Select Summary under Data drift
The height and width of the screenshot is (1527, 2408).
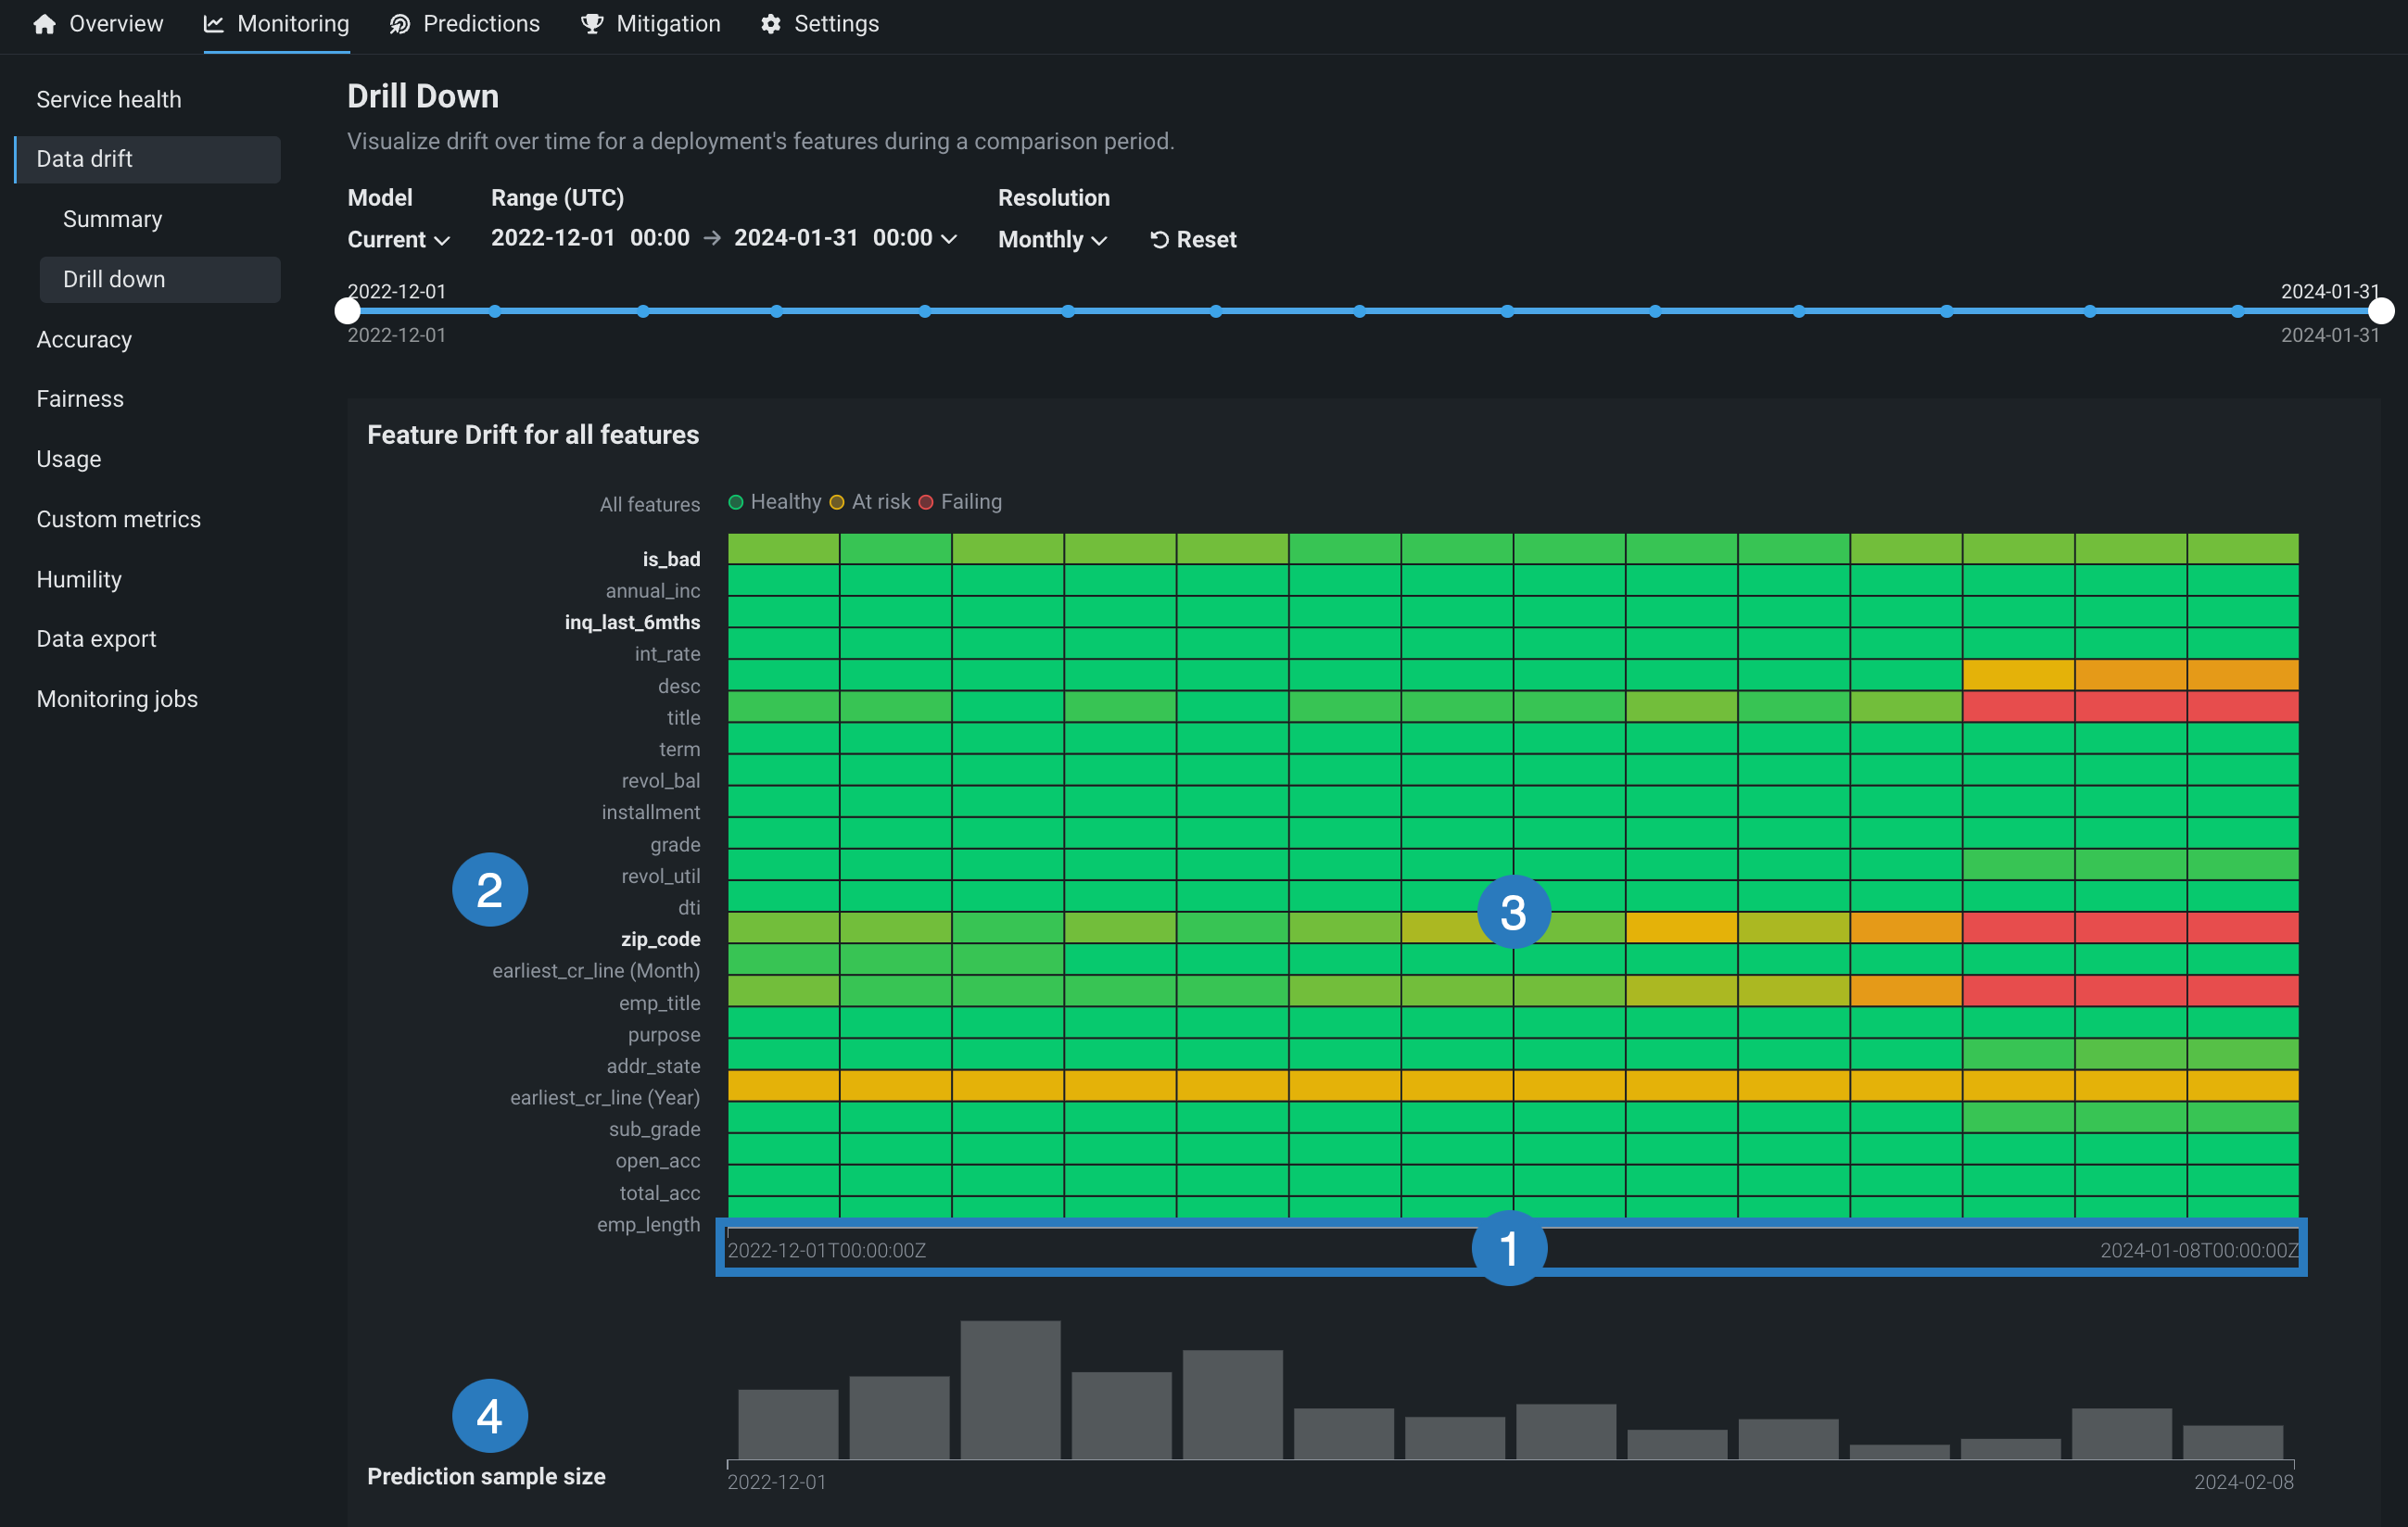(112, 219)
